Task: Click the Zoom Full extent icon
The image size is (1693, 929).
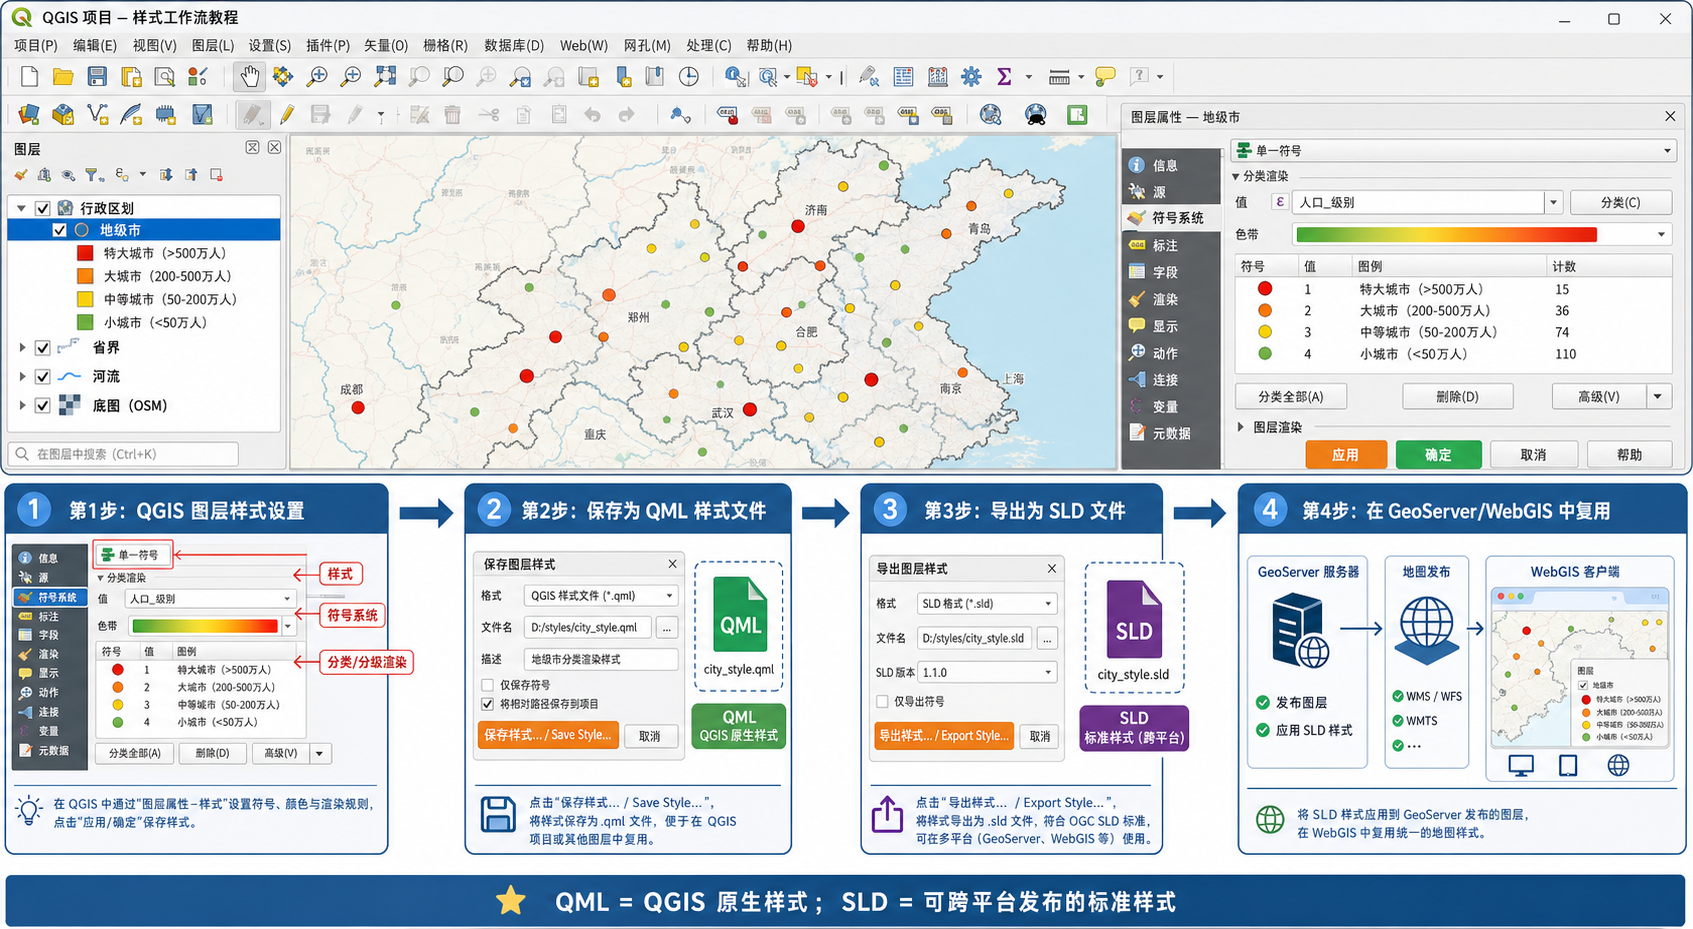Action: (x=385, y=76)
